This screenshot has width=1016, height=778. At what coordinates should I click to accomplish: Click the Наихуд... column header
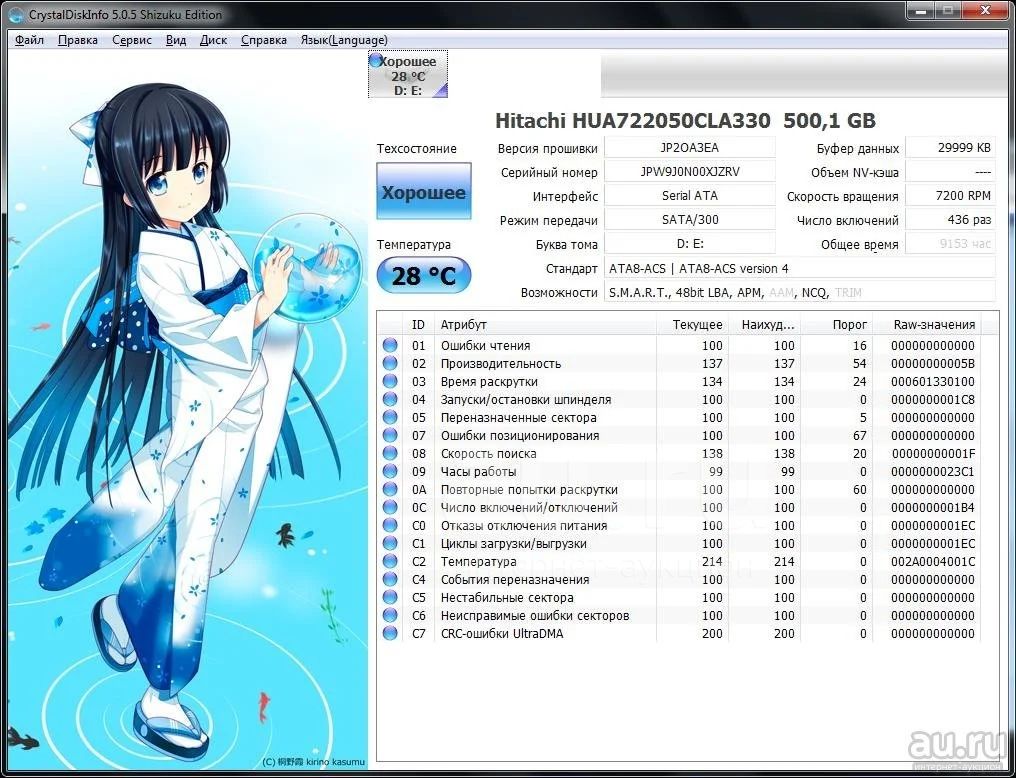click(765, 325)
